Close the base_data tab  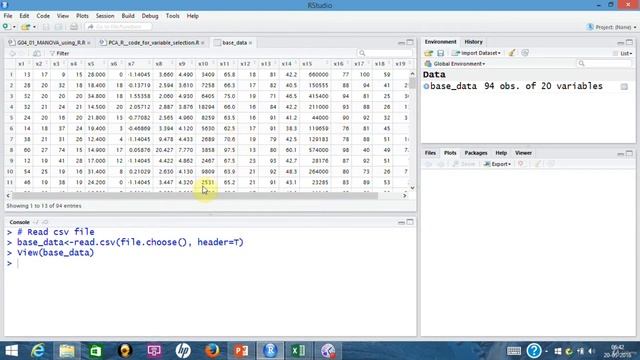click(251, 43)
